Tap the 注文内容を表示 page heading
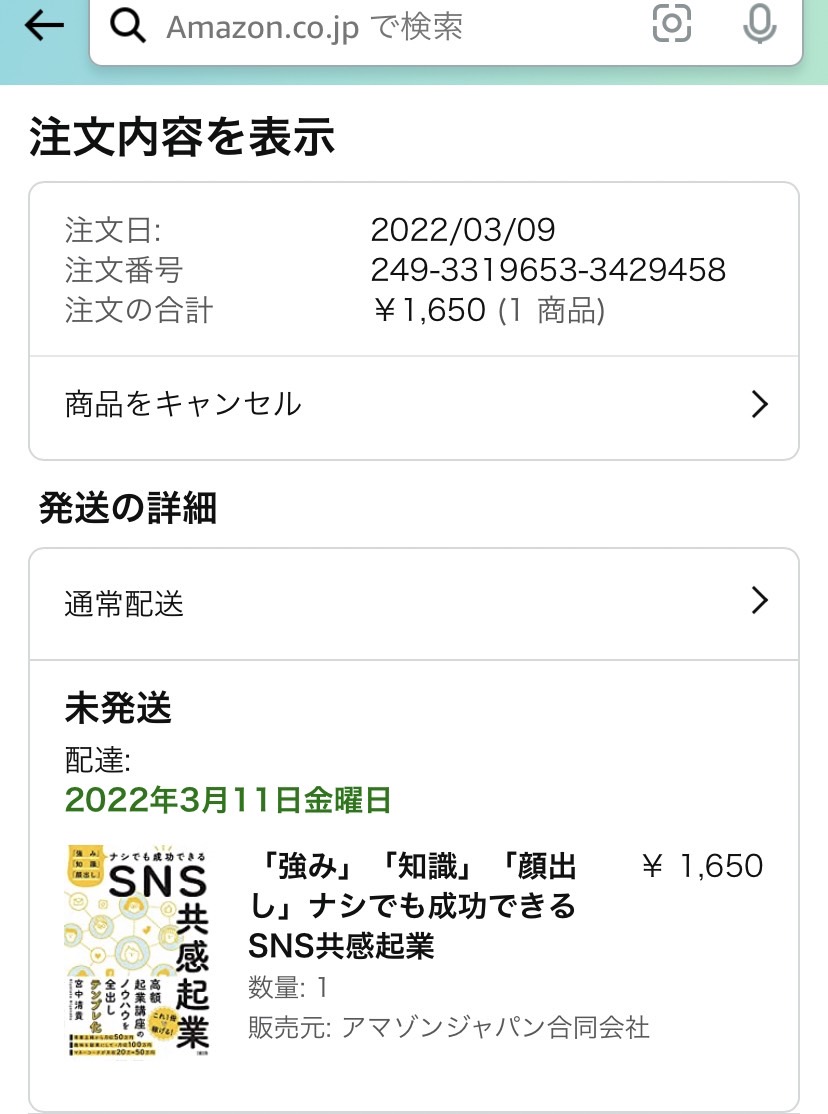 tap(182, 136)
